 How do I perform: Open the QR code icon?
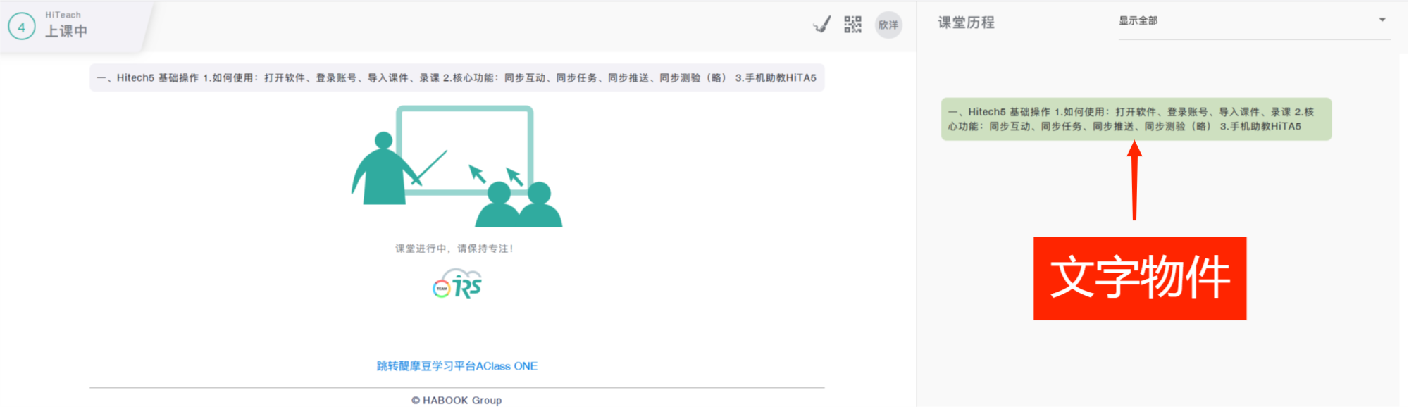point(853,25)
